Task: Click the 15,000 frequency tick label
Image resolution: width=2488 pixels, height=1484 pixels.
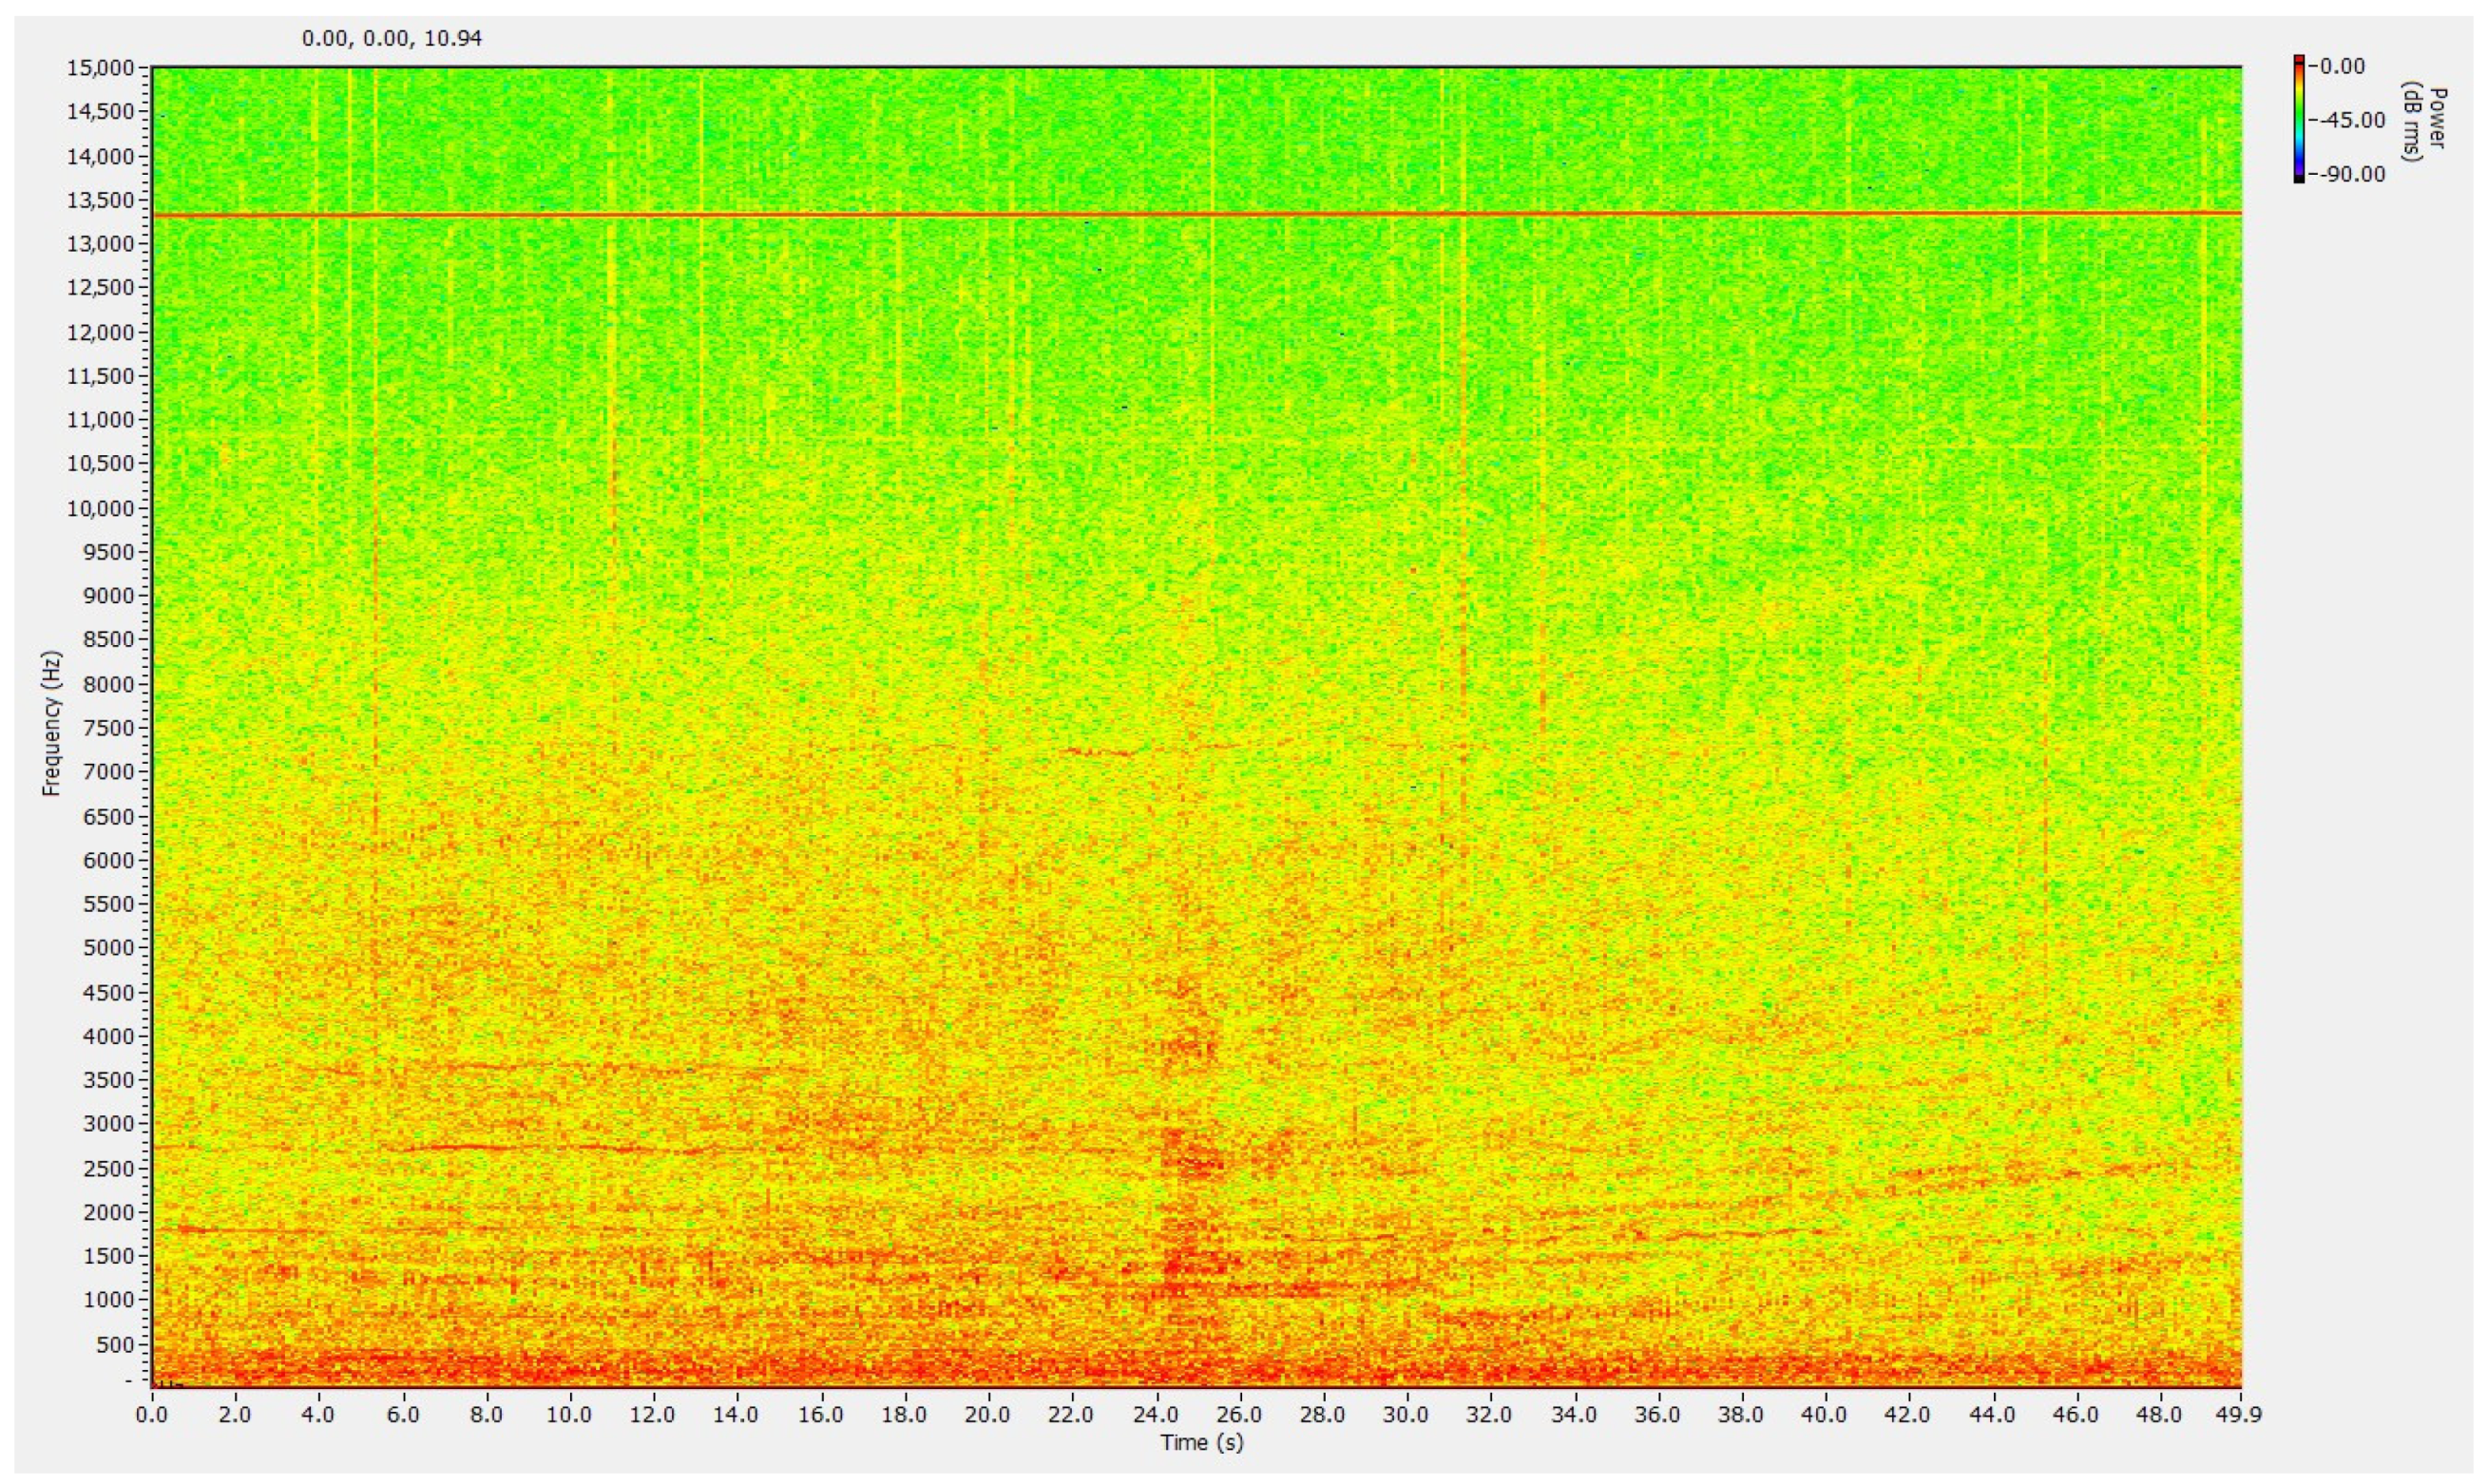Action: [x=101, y=68]
